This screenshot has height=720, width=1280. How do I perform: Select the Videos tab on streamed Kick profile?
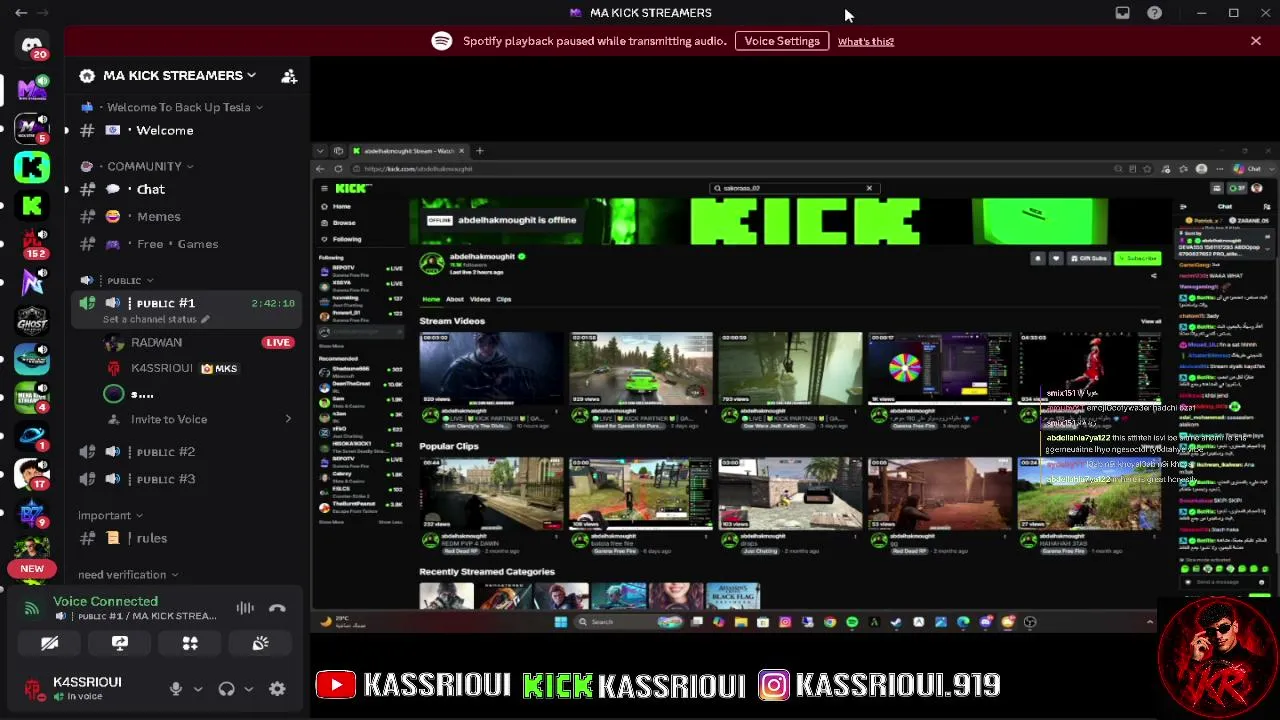(480, 299)
